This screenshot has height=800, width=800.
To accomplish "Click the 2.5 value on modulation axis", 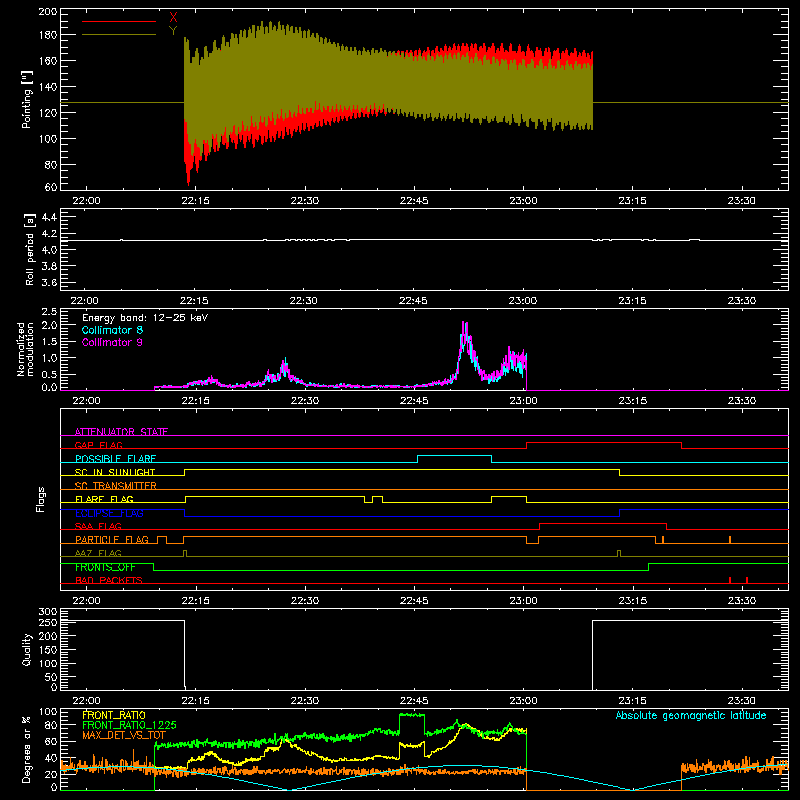I will coord(49,312).
